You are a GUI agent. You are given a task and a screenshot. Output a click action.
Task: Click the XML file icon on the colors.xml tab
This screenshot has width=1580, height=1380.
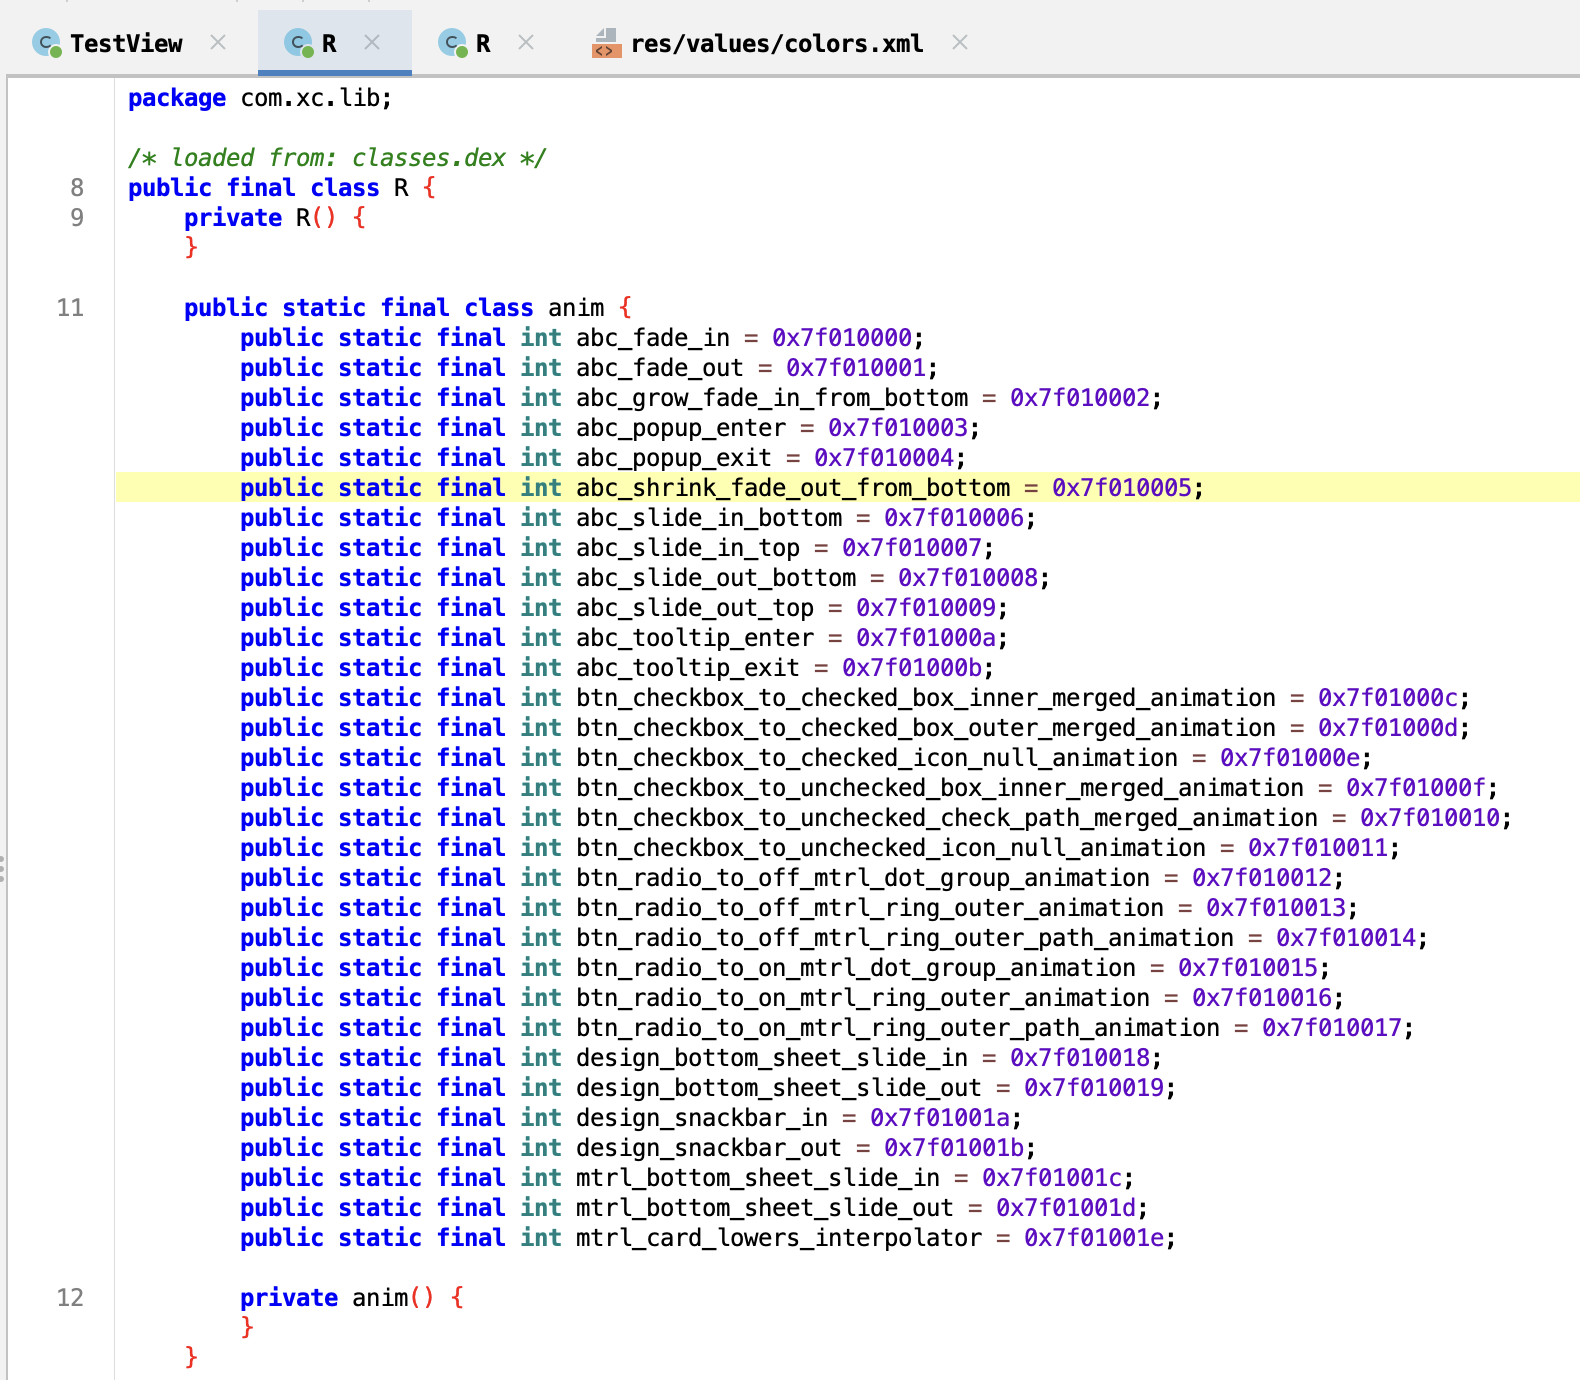(606, 43)
